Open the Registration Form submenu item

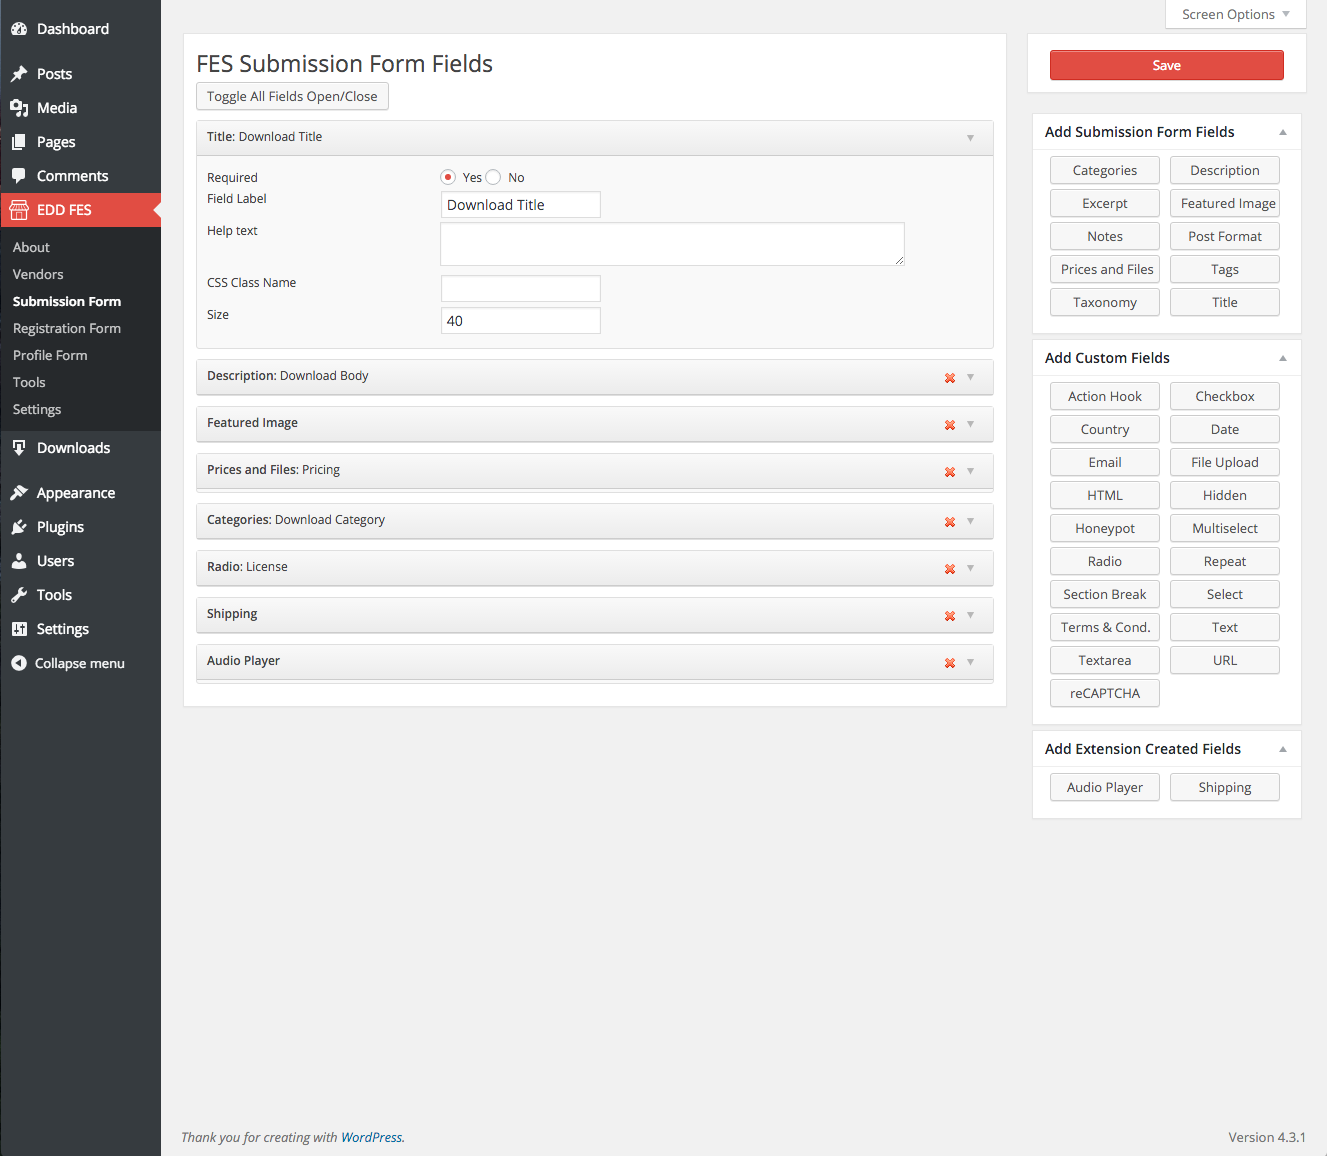pos(67,328)
